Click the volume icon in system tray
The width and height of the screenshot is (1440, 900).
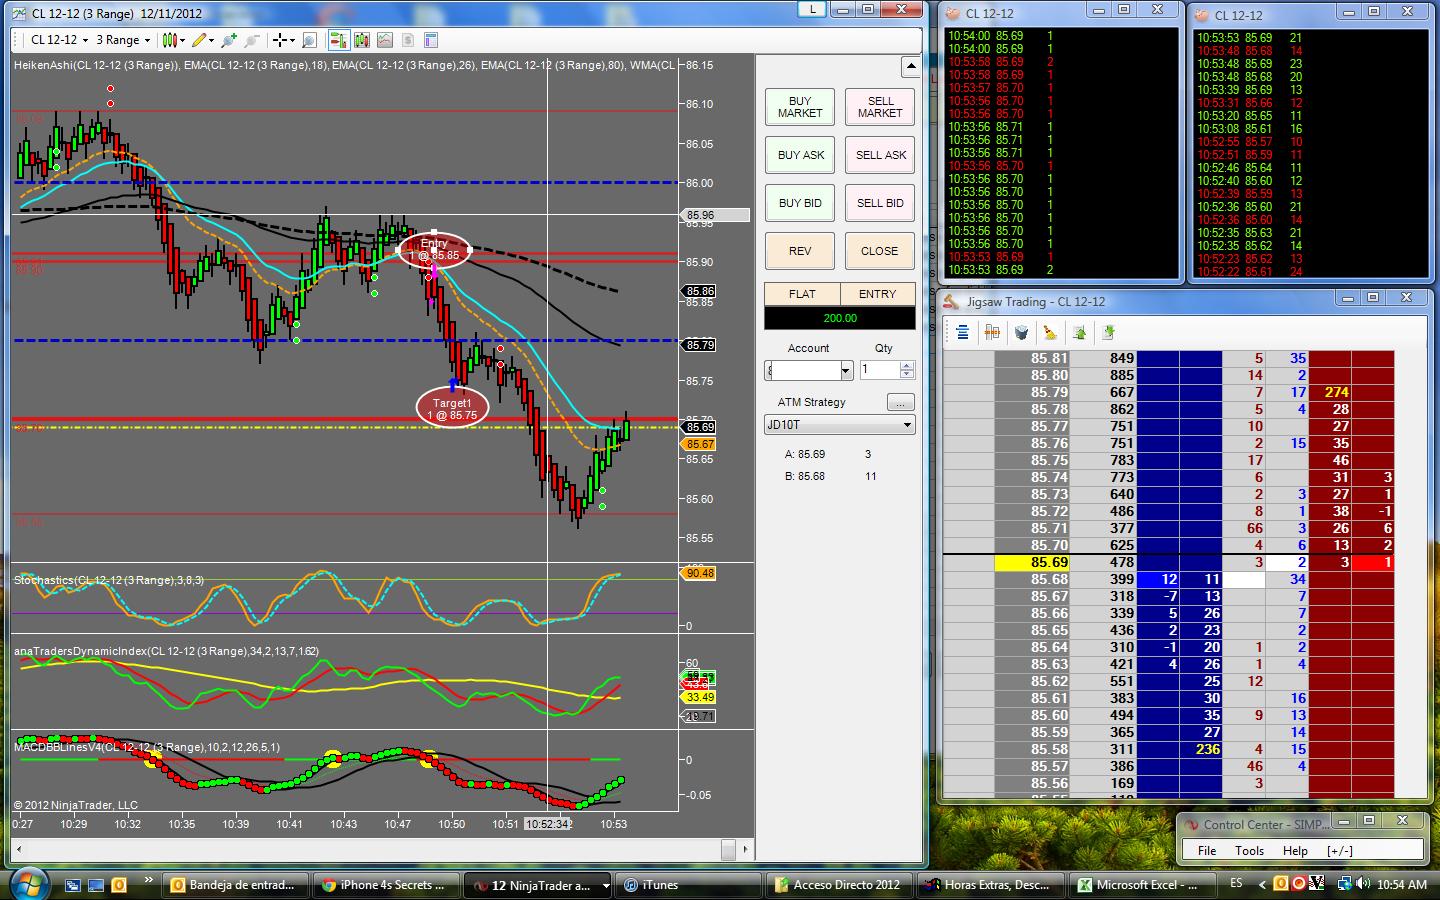pos(1364,884)
